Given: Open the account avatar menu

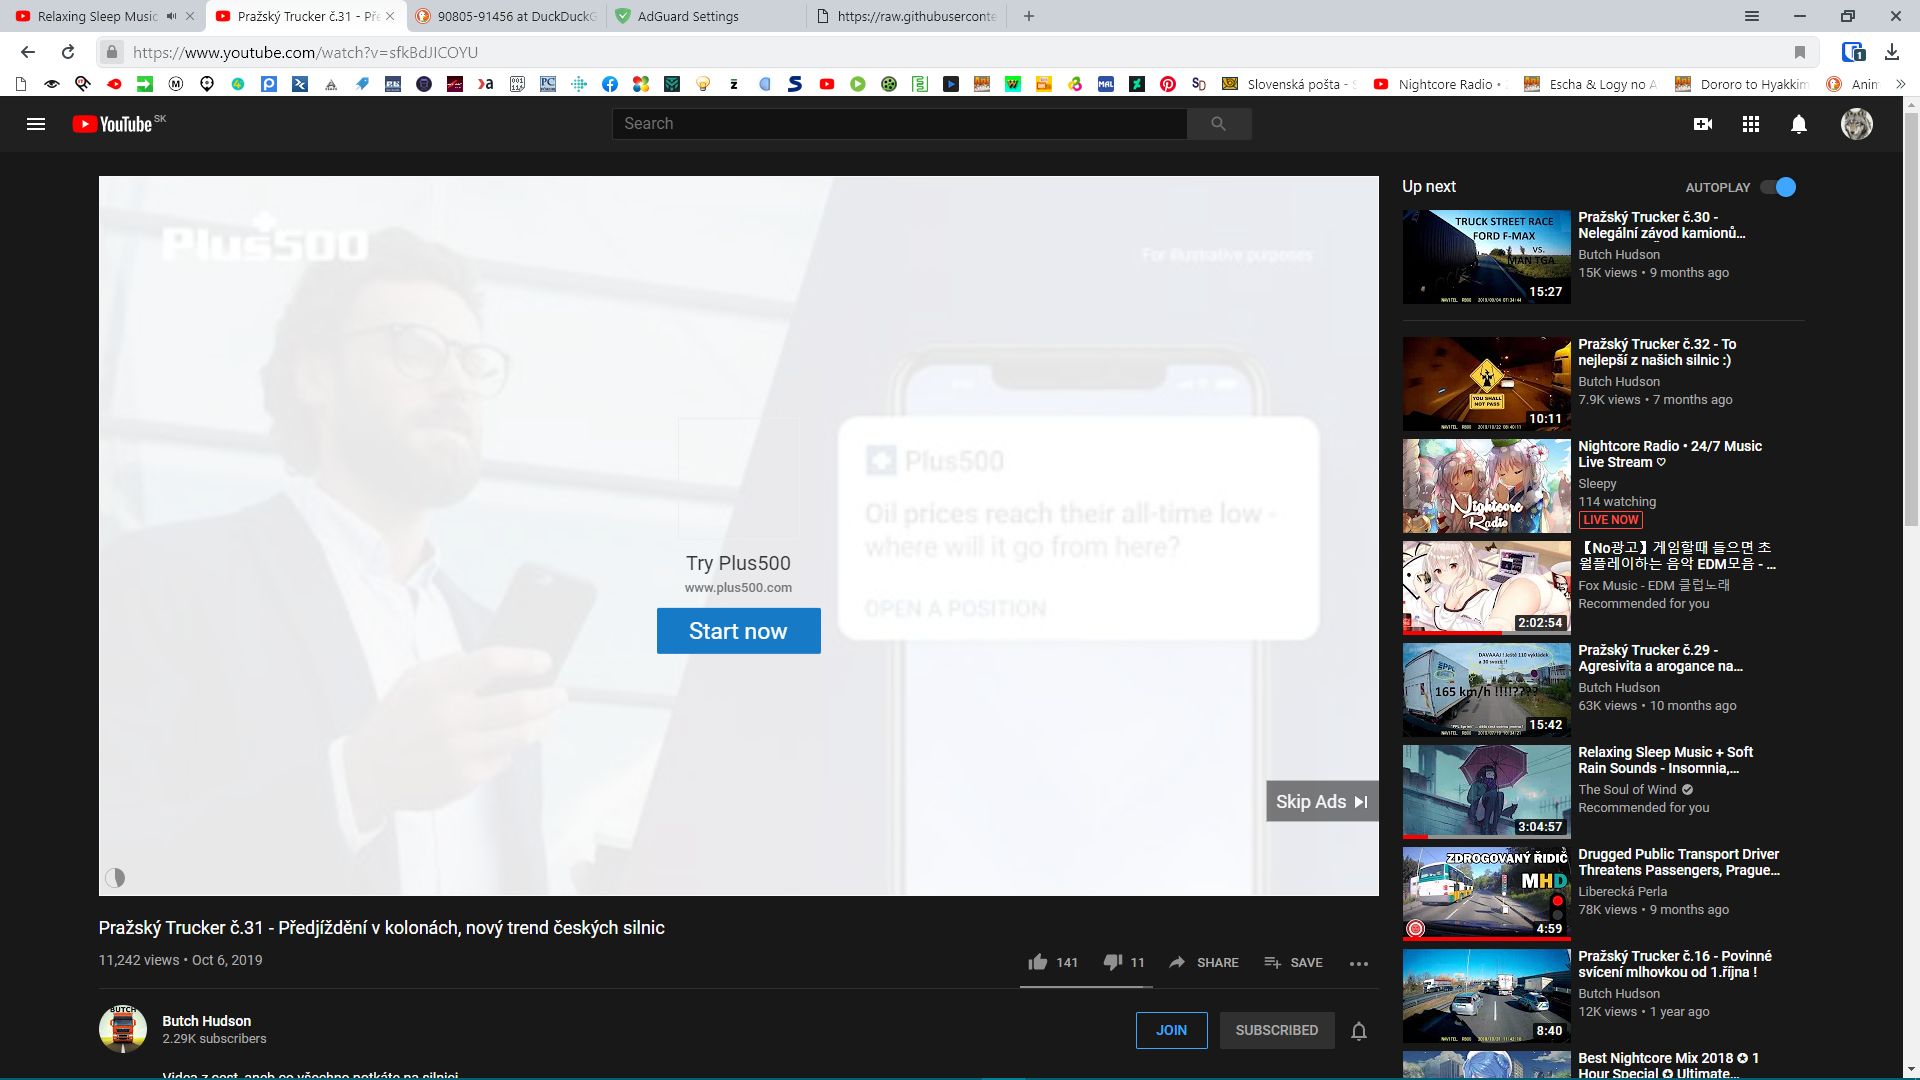Looking at the screenshot, I should 1857,124.
